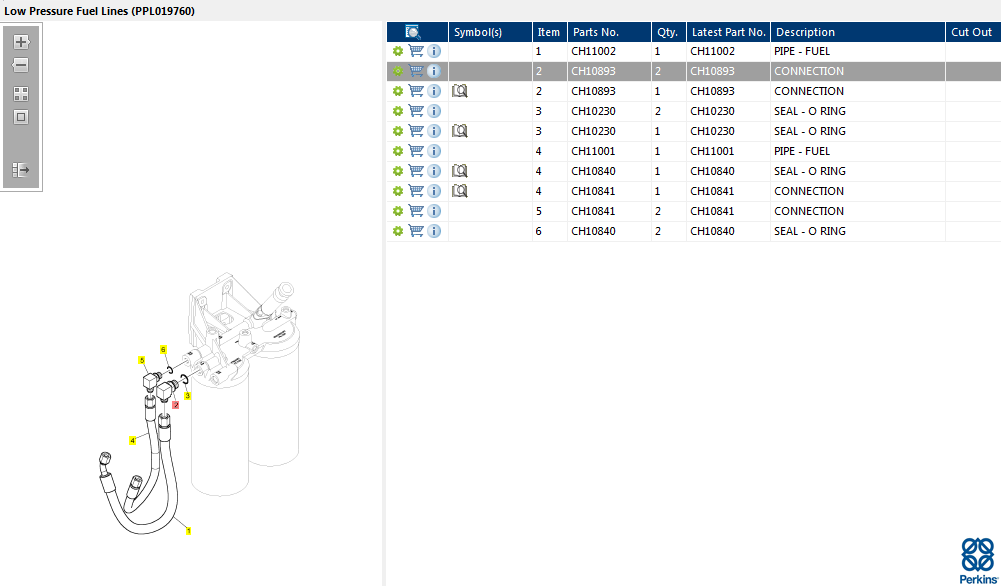Click the single-square fit icon in diagram toolbar
This screenshot has width=1001, height=586.
(21, 117)
